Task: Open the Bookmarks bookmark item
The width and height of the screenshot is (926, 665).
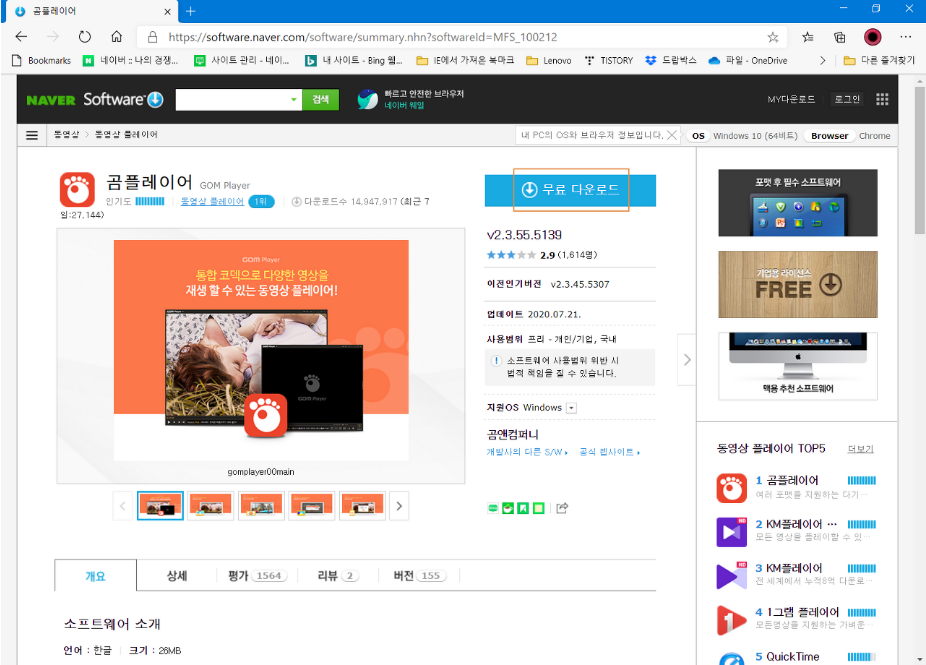Action: (x=41, y=60)
